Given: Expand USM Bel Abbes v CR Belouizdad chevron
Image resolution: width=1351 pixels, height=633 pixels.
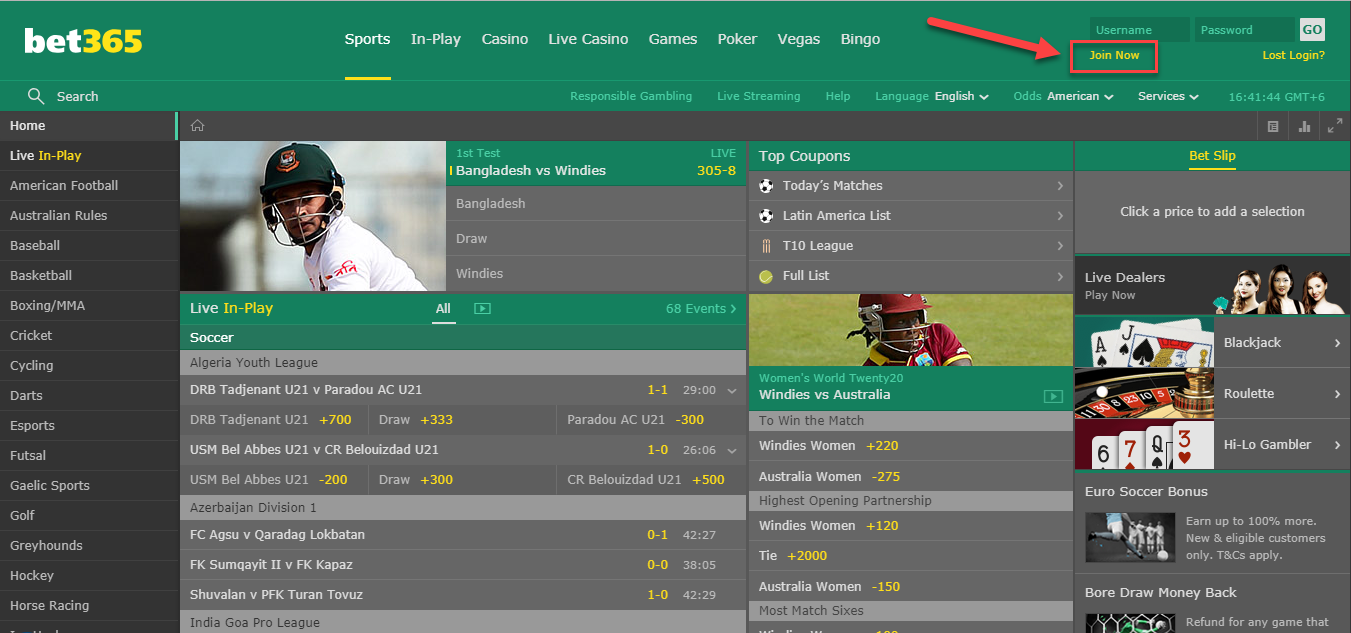Looking at the screenshot, I should click(x=732, y=451).
